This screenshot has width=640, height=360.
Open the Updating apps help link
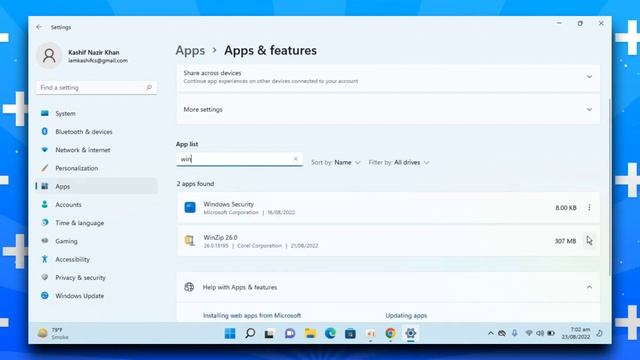pyautogui.click(x=406, y=316)
